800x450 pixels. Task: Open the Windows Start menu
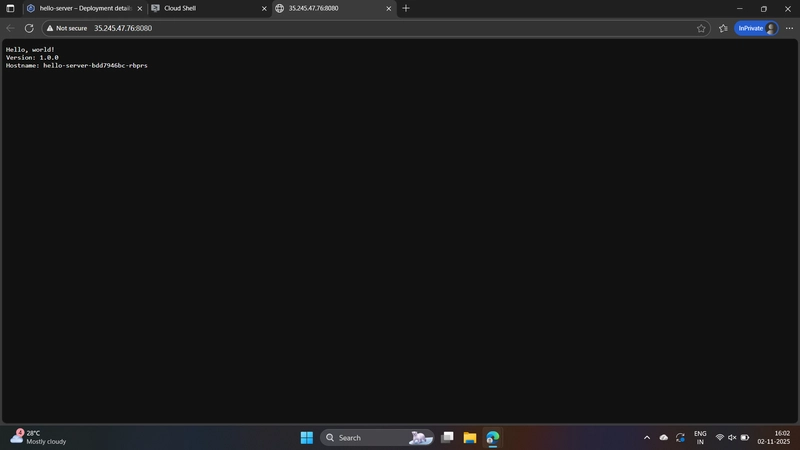pos(306,438)
